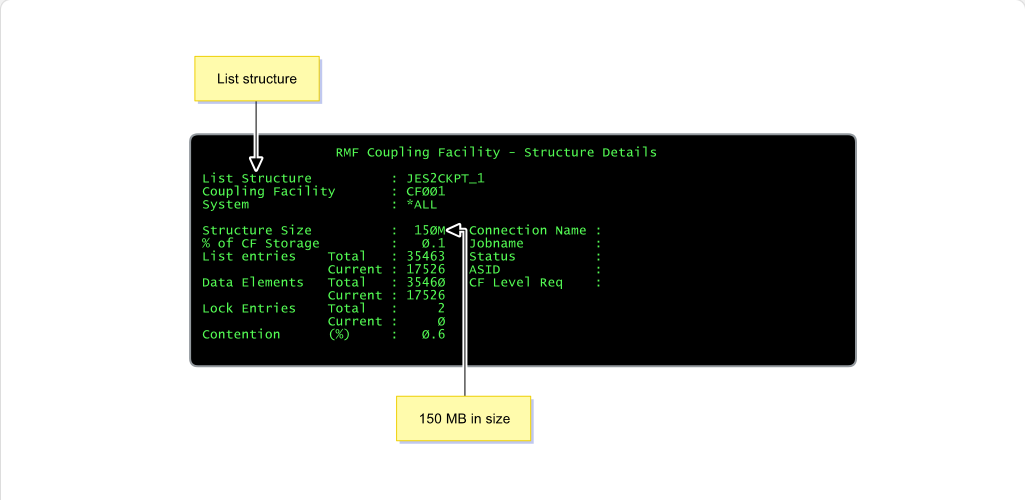Image resolution: width=1025 pixels, height=500 pixels.
Task: Click the 'Structure Size' label
Action: [257, 230]
